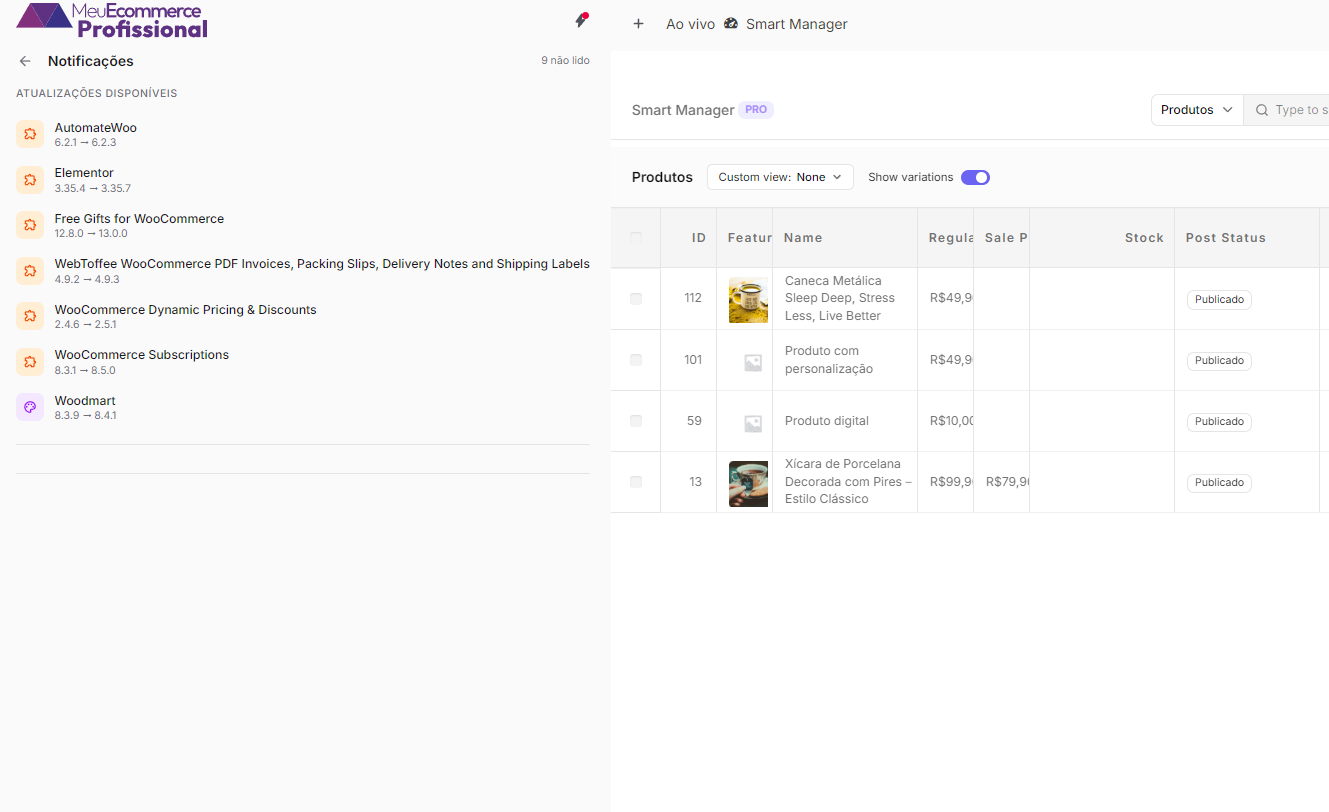The image size is (1329, 812).
Task: Click the 9 não lido counter
Action: pyautogui.click(x=565, y=61)
